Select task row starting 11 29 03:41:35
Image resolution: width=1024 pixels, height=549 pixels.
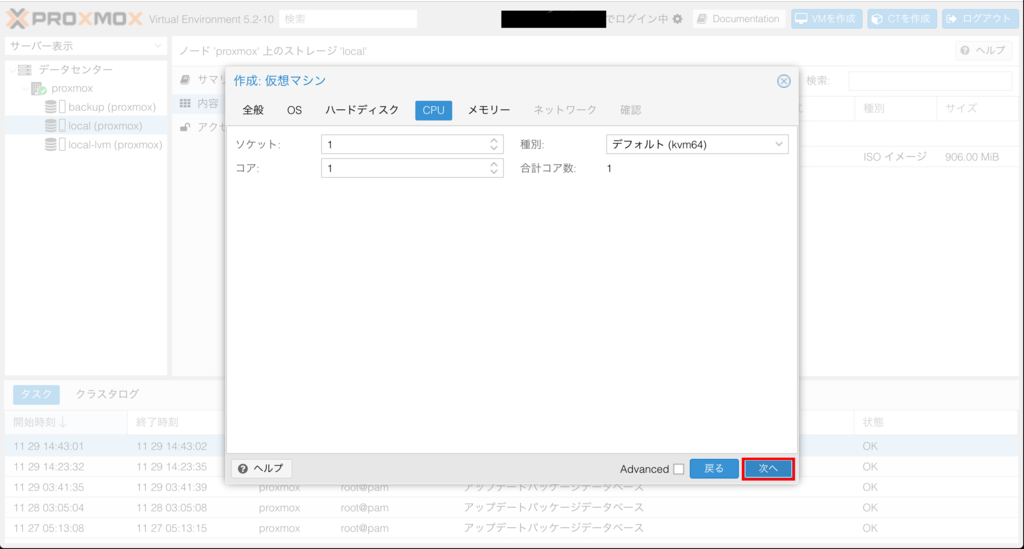[511, 487]
